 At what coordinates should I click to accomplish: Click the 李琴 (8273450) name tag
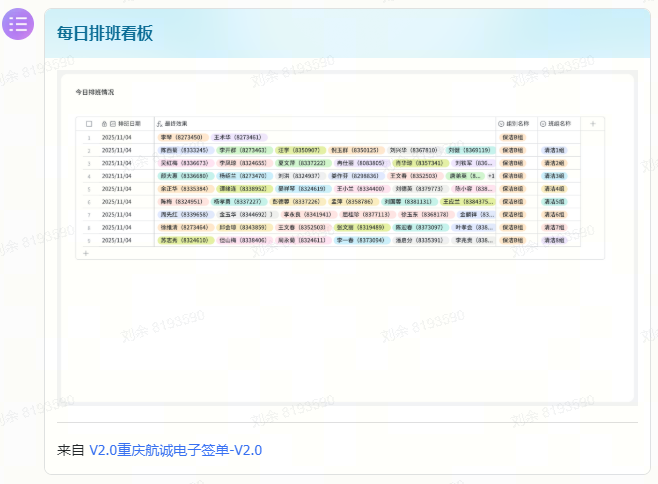182,137
